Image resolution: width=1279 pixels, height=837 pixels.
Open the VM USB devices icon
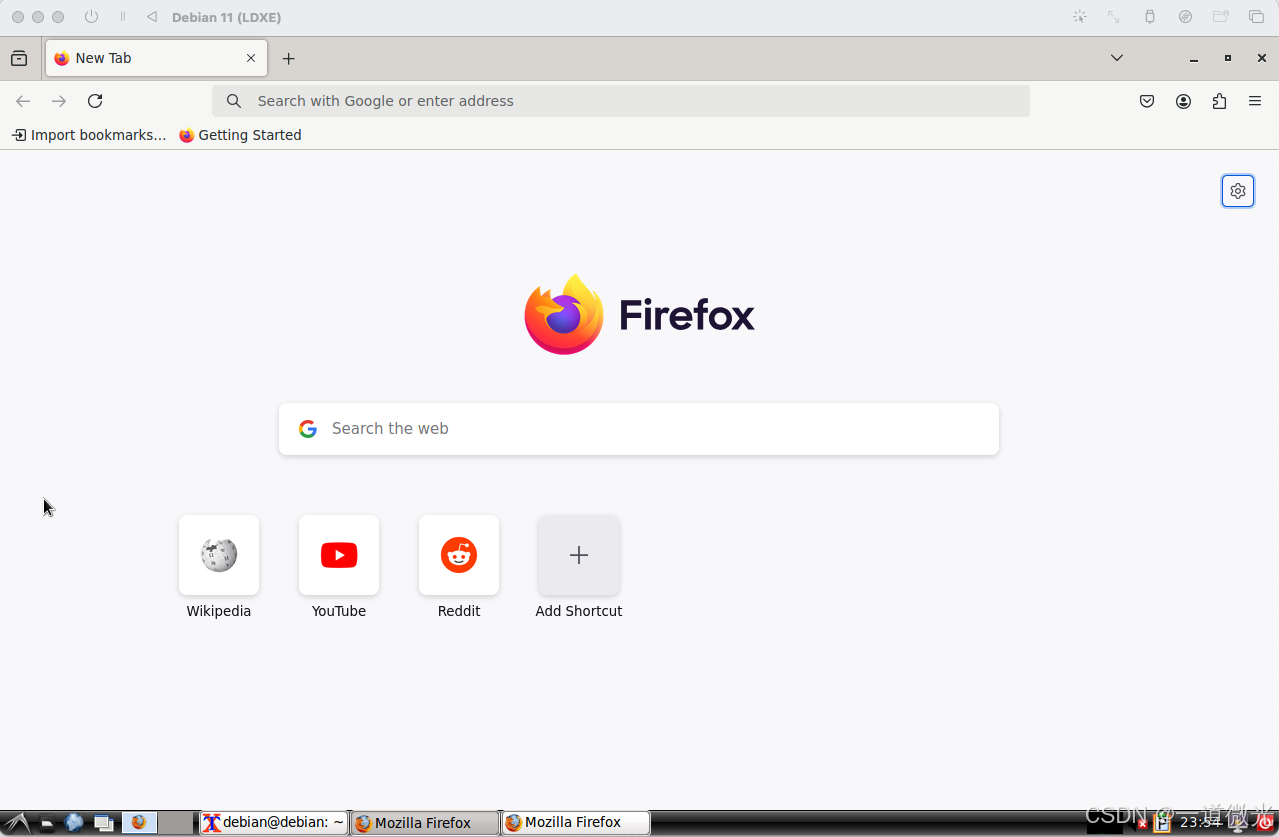click(x=1150, y=17)
